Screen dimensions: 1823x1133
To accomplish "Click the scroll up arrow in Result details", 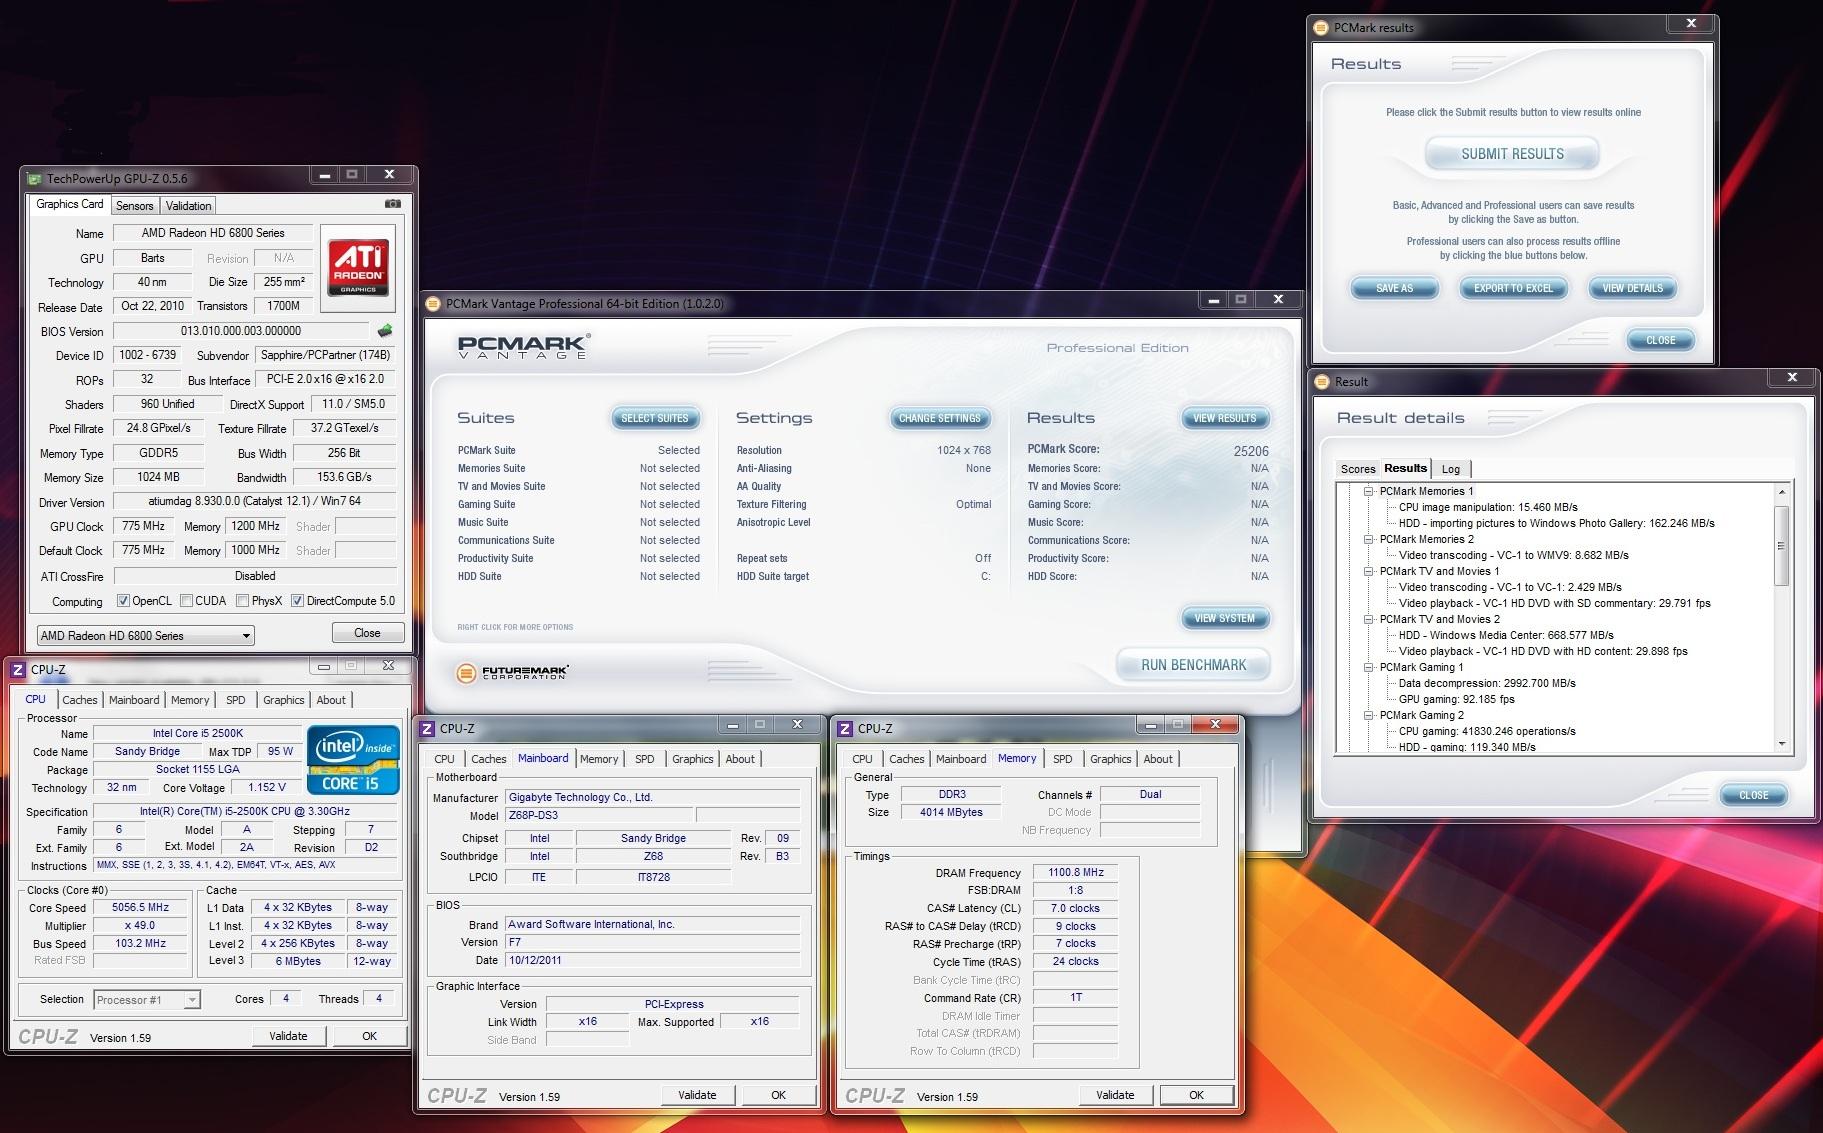I will tap(1781, 492).
